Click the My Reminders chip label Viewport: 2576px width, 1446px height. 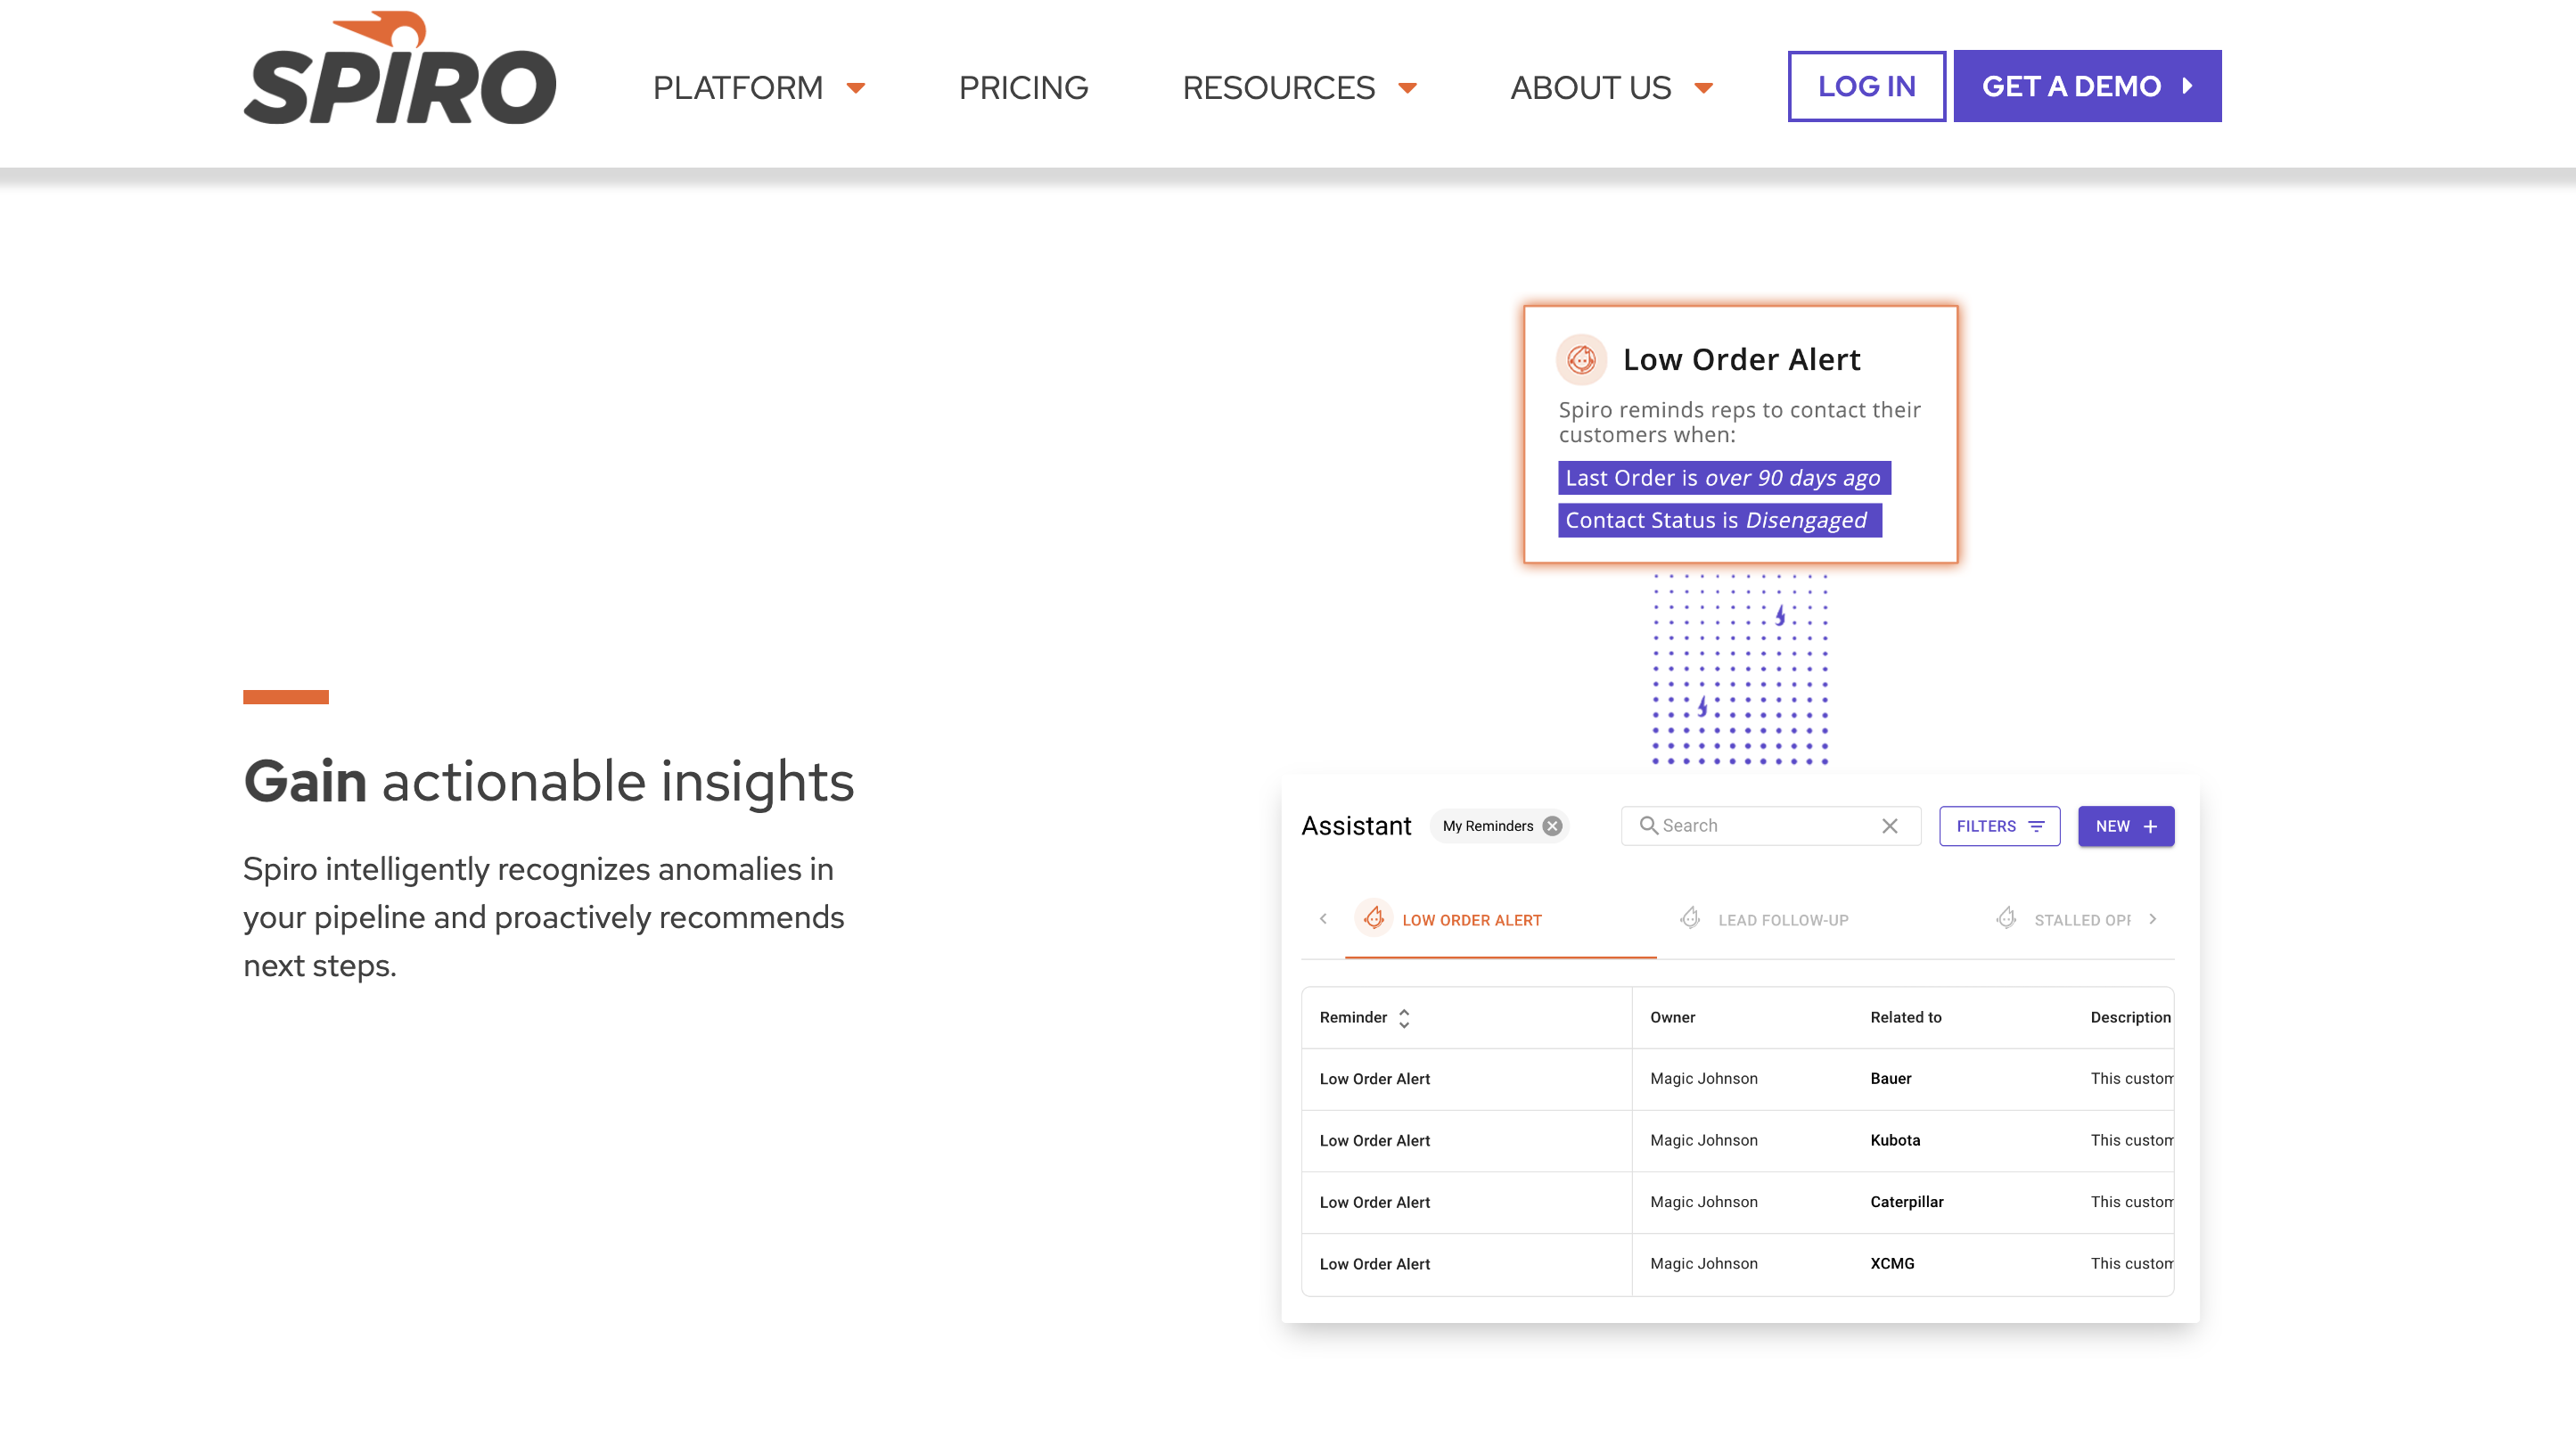point(1487,826)
